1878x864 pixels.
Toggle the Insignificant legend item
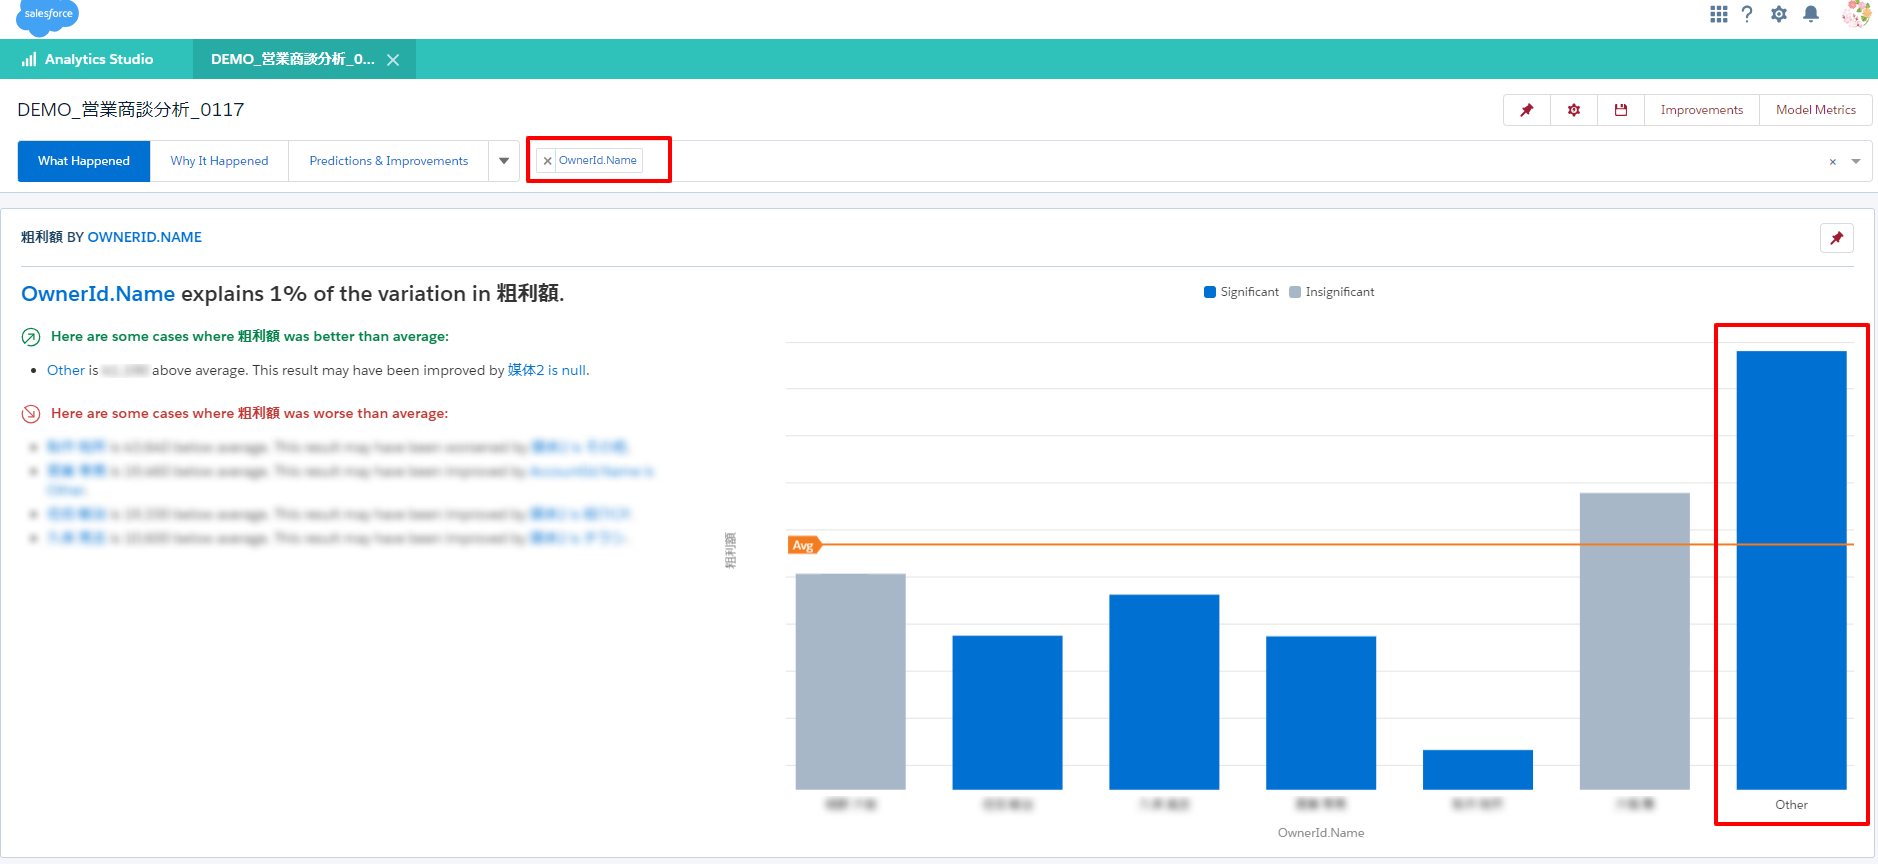click(1331, 292)
